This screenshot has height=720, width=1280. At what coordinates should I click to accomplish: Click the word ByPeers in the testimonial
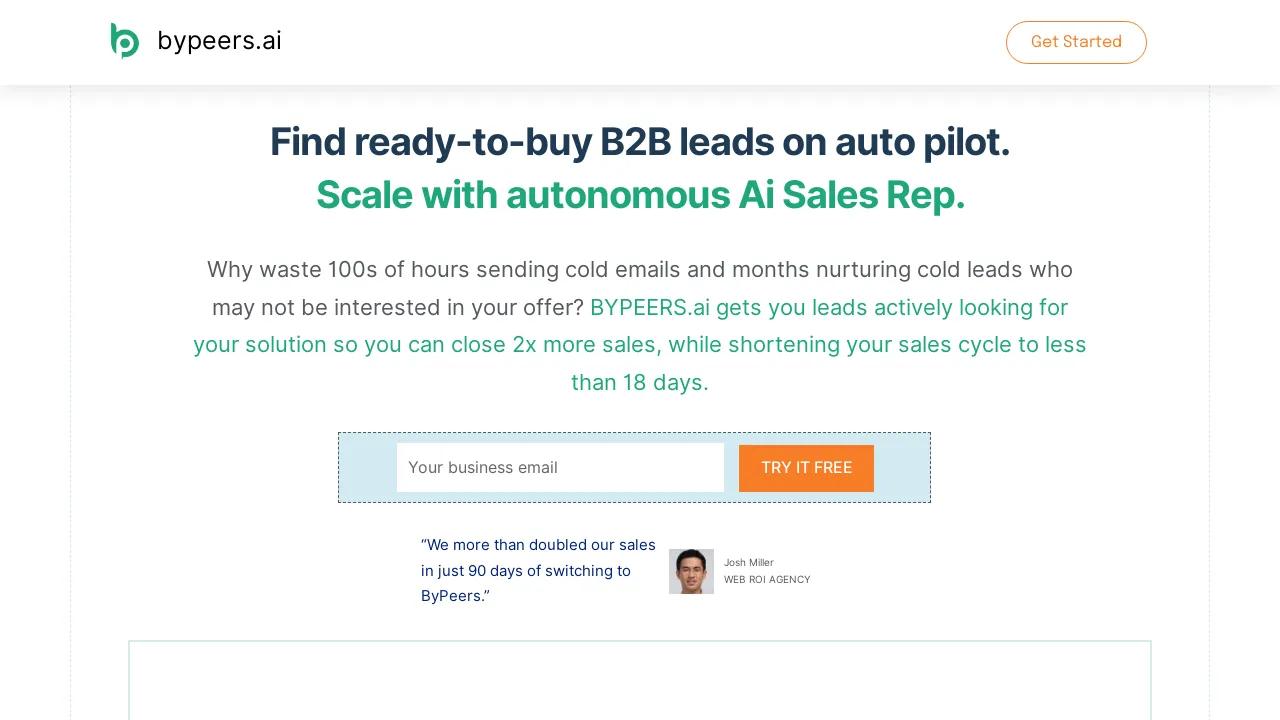(x=452, y=596)
